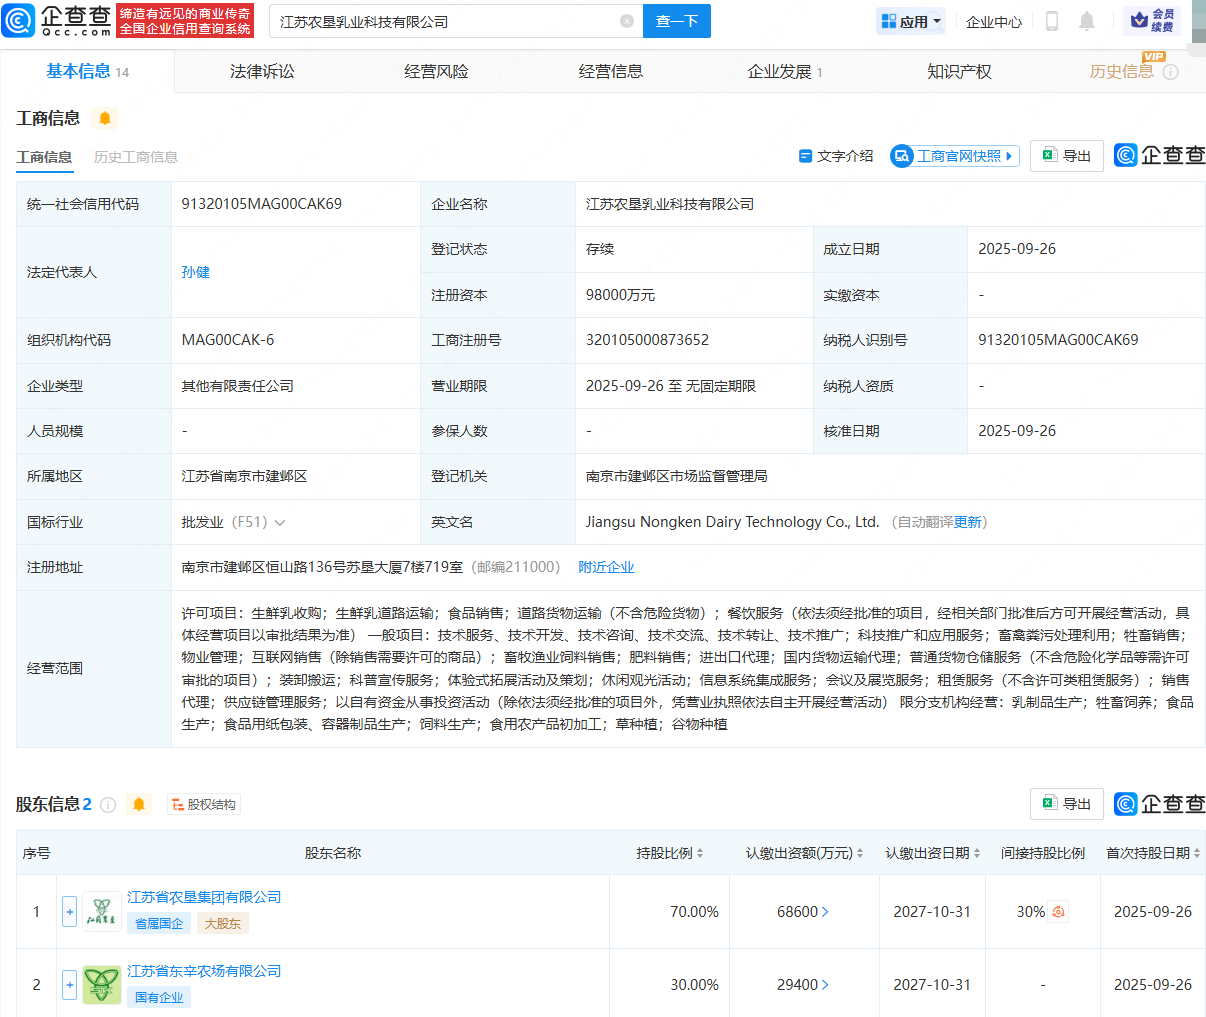The image size is (1206, 1017).
Task: Open the indirect shareholding chart icon next to 30%
Action: 1058,912
